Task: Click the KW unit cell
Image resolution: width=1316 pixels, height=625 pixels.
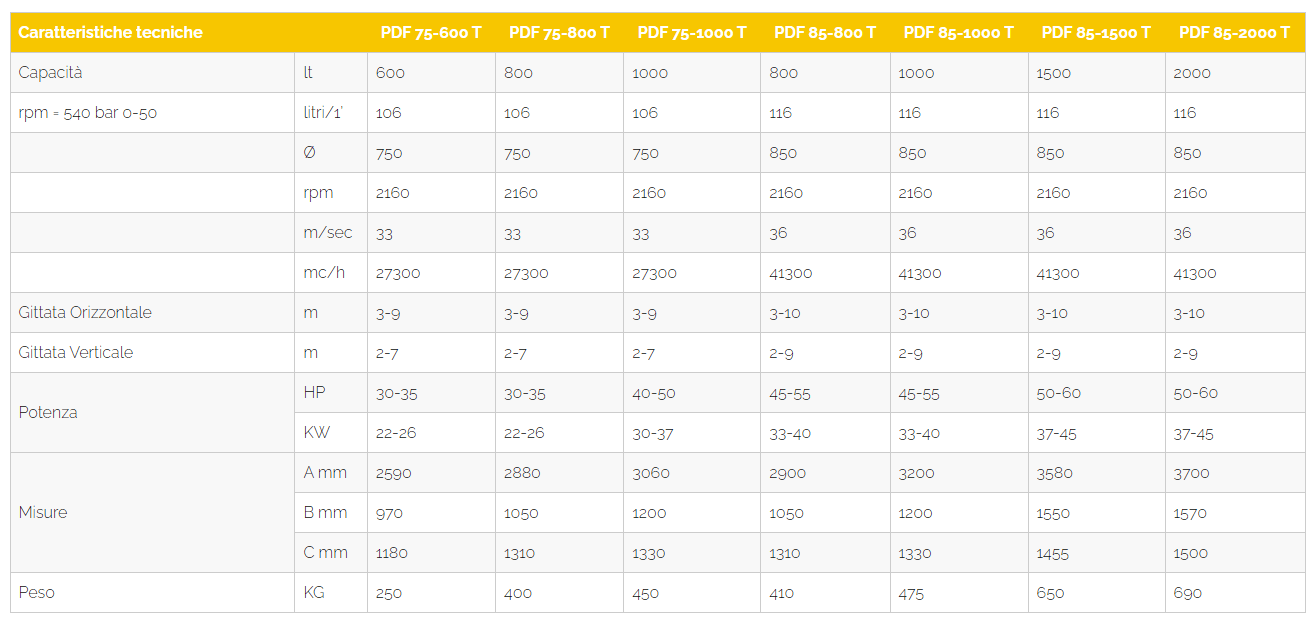Action: [x=332, y=432]
